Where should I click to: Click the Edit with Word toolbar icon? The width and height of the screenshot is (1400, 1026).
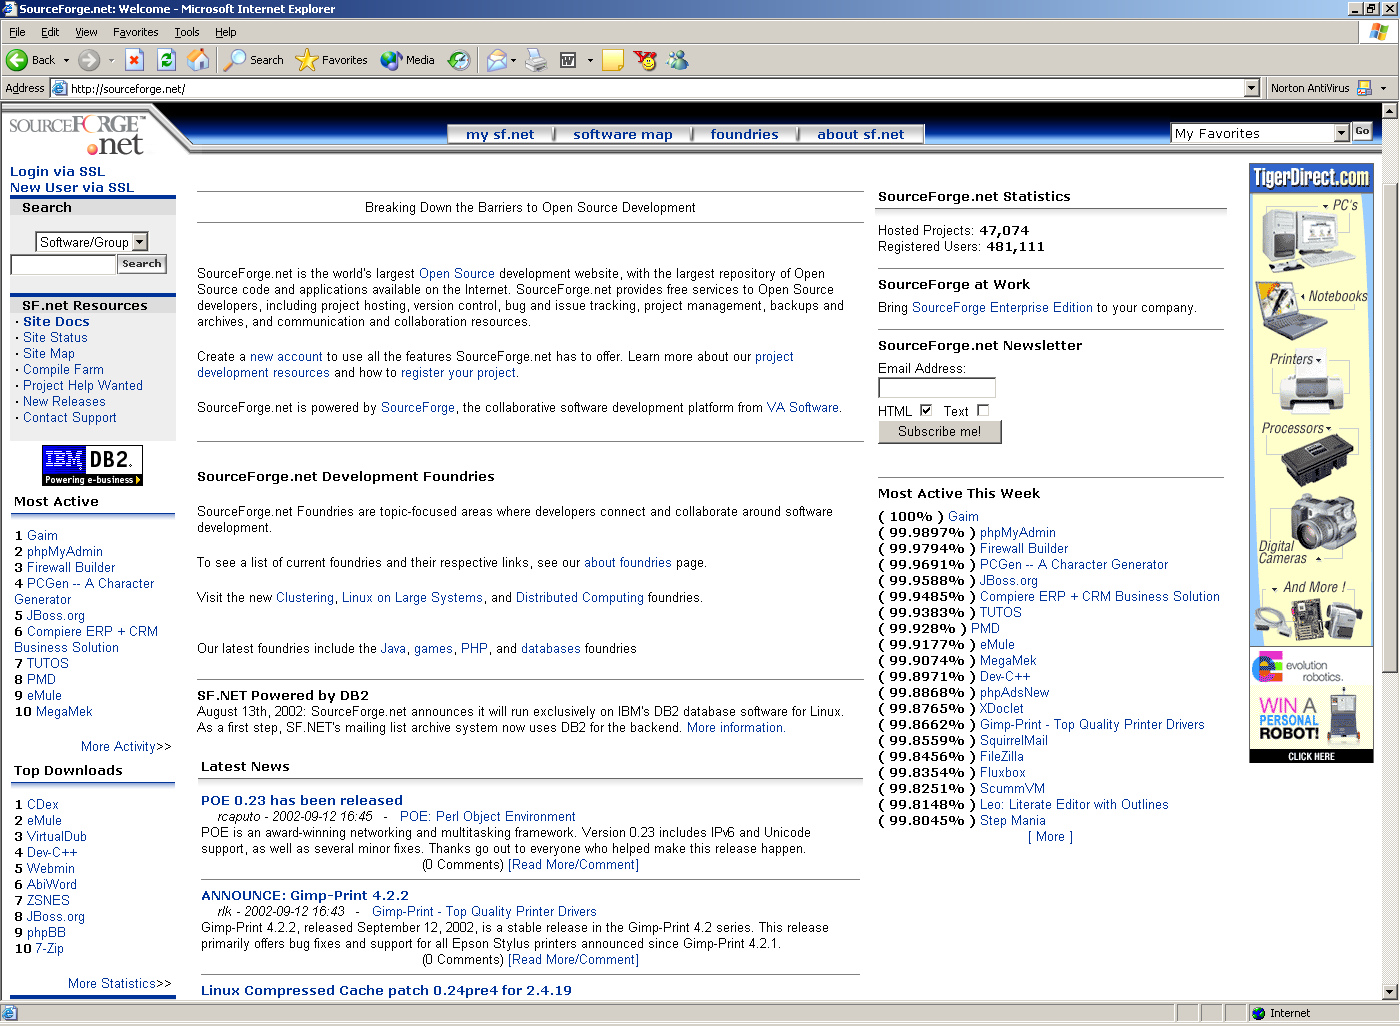pyautogui.click(x=568, y=60)
